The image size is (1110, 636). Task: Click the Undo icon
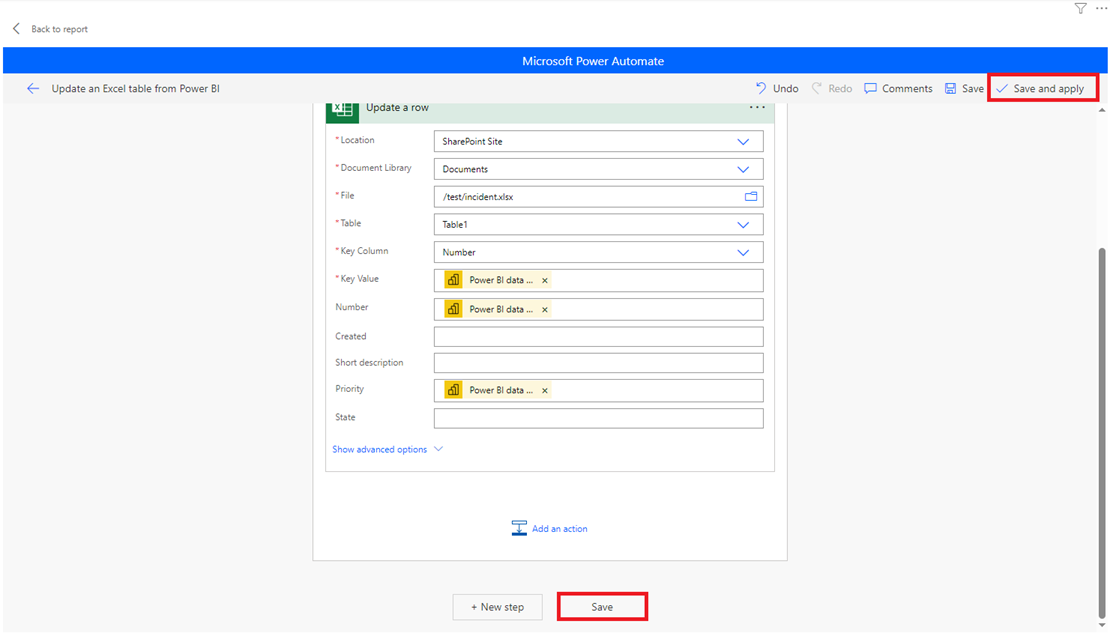761,89
